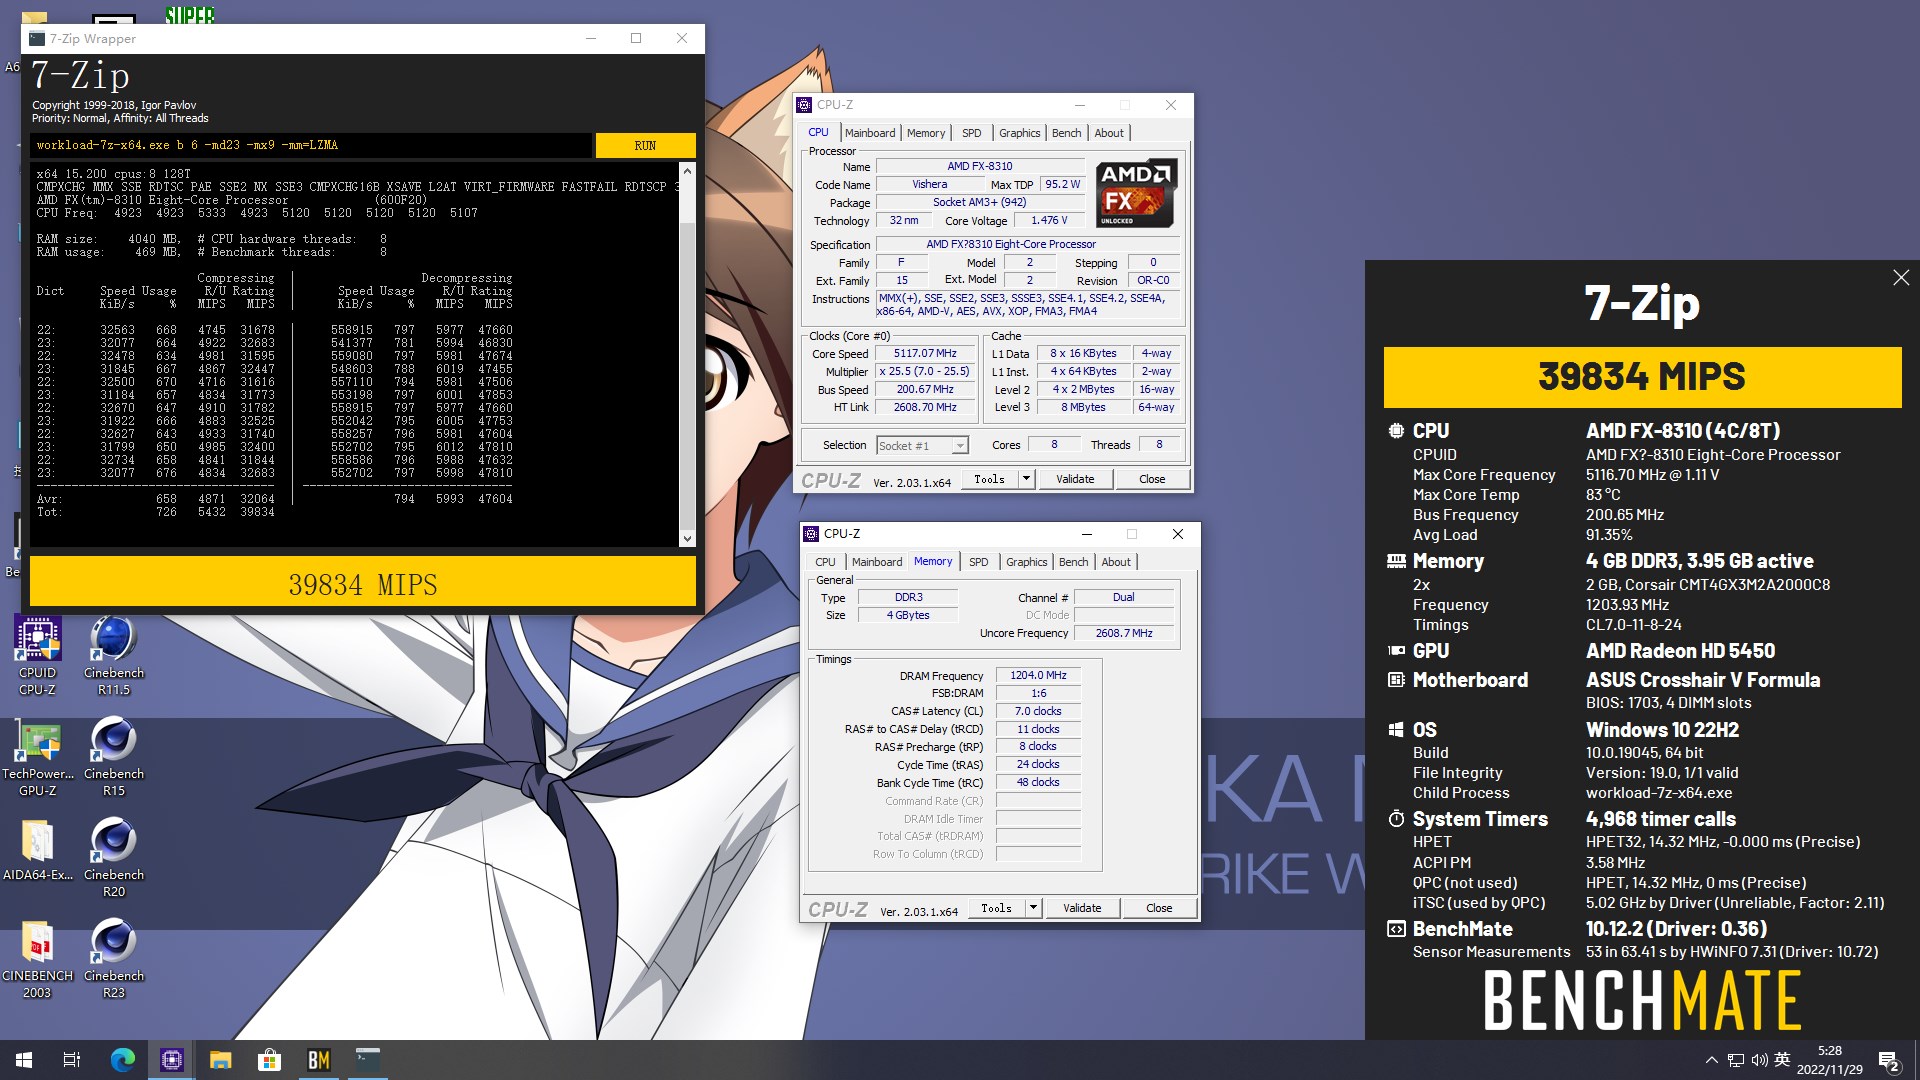The width and height of the screenshot is (1920, 1080).
Task: Open CINEBENCH 2003 desktop icon
Action: pos(37,959)
